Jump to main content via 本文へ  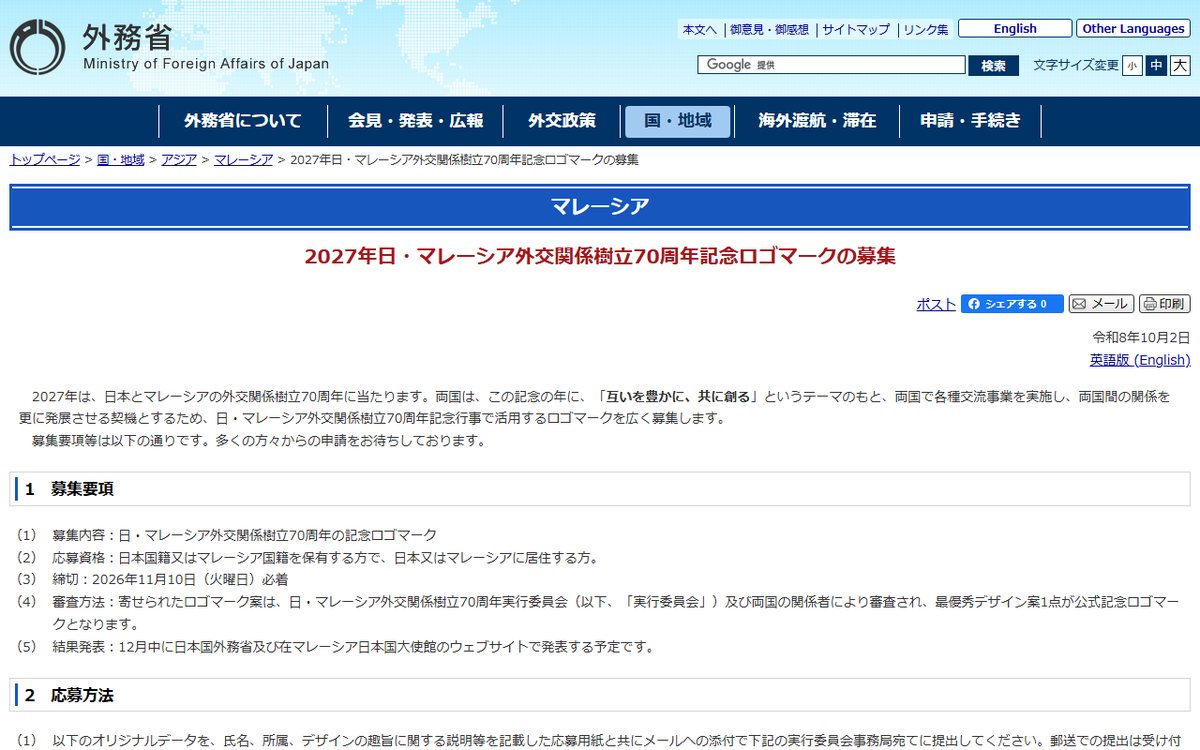tap(700, 30)
